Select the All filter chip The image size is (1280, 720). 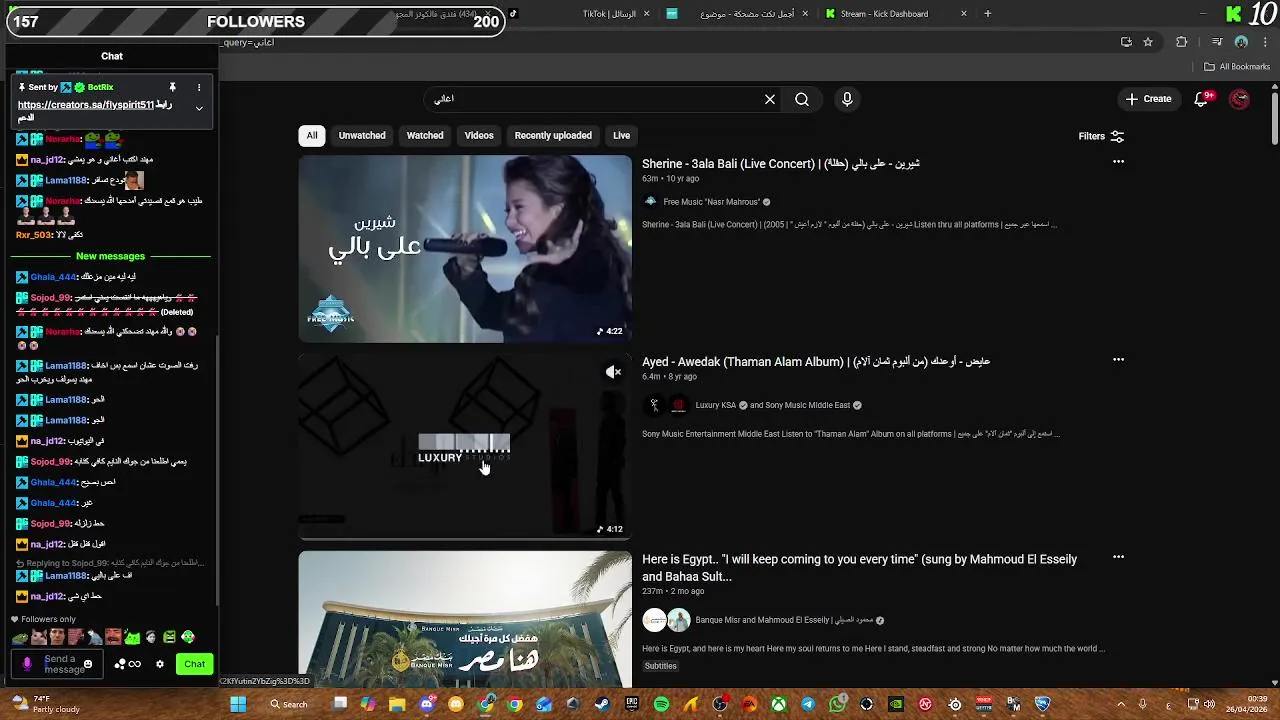coord(312,135)
